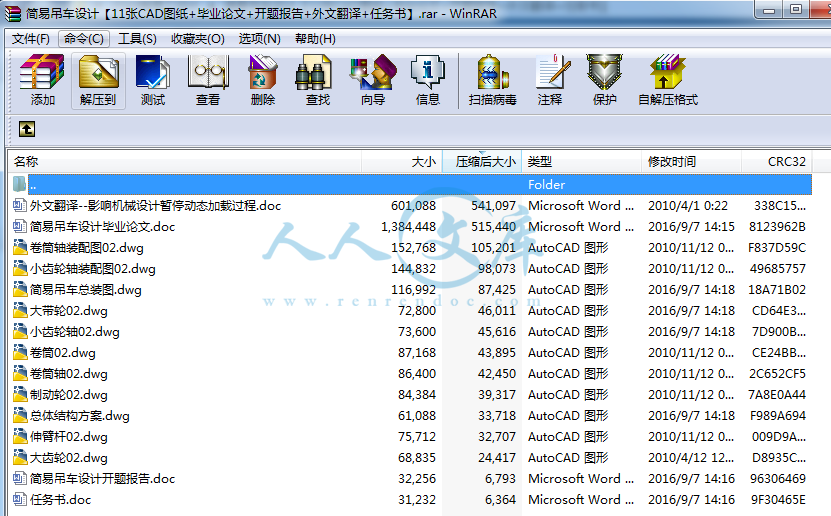The height and width of the screenshot is (516, 831).
Task: Click the DWG icon beside 总体结构方案.dwg
Action: click(20, 415)
